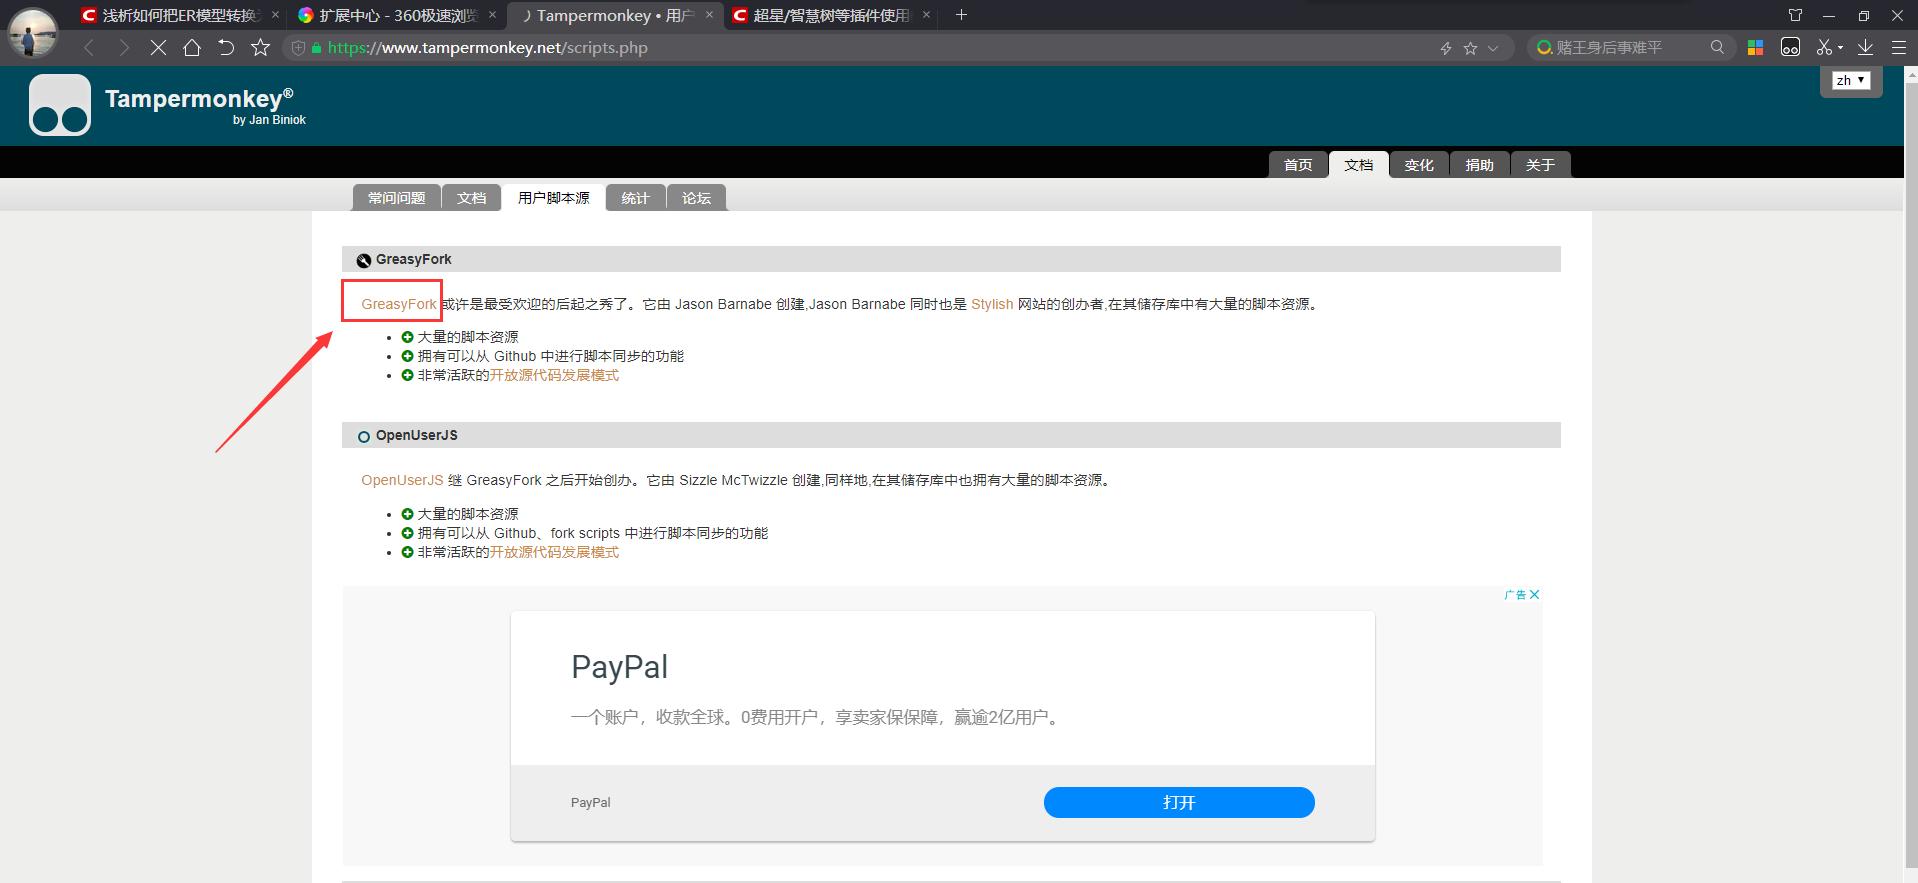The image size is (1918, 883).
Task: Close the Tampermonkey tab
Action: 709,15
